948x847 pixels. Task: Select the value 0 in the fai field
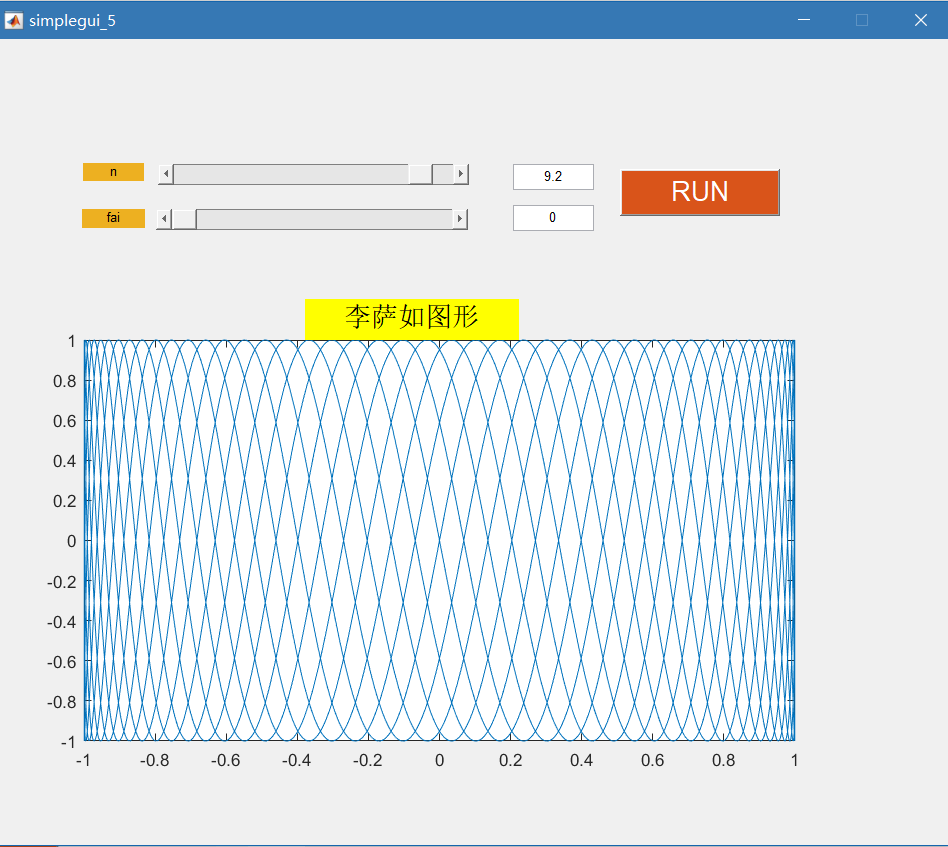coord(553,217)
